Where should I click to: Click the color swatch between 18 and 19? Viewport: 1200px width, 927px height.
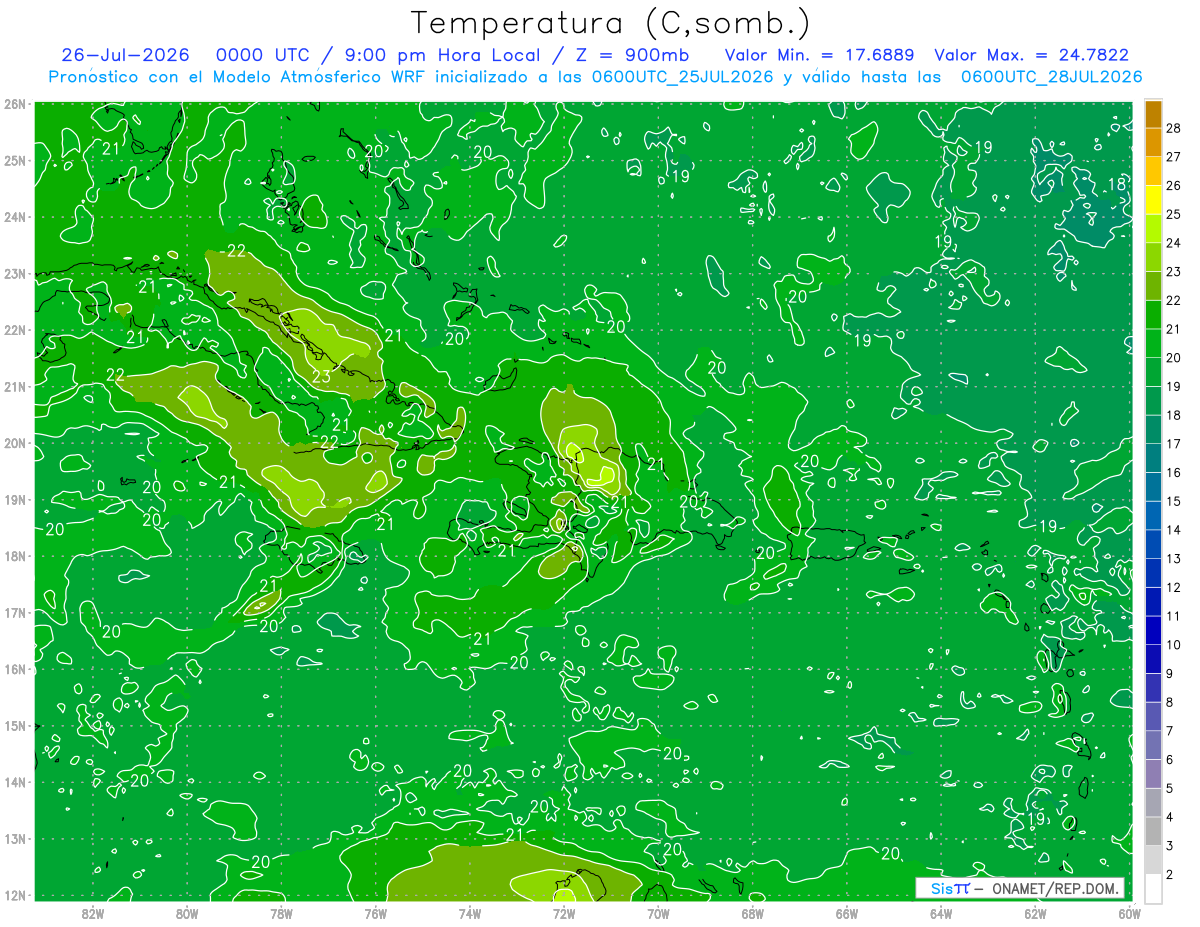click(1153, 401)
